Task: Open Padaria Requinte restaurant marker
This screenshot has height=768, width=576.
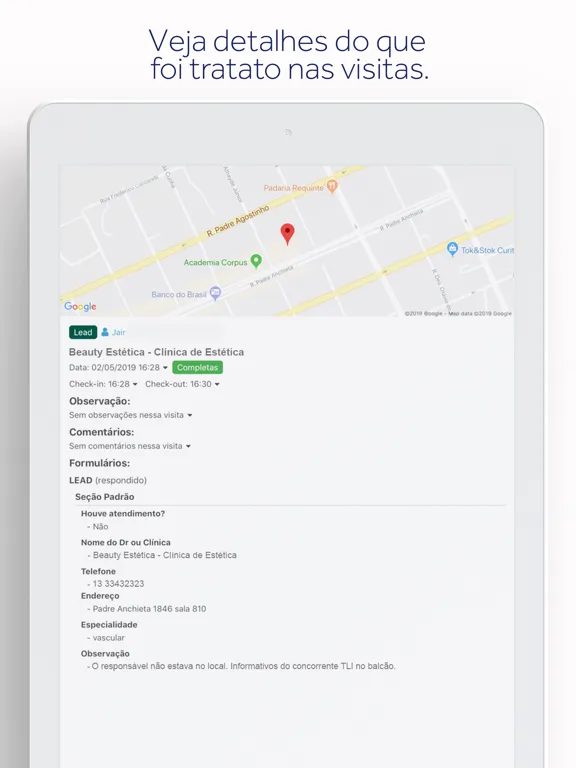Action: point(332,187)
